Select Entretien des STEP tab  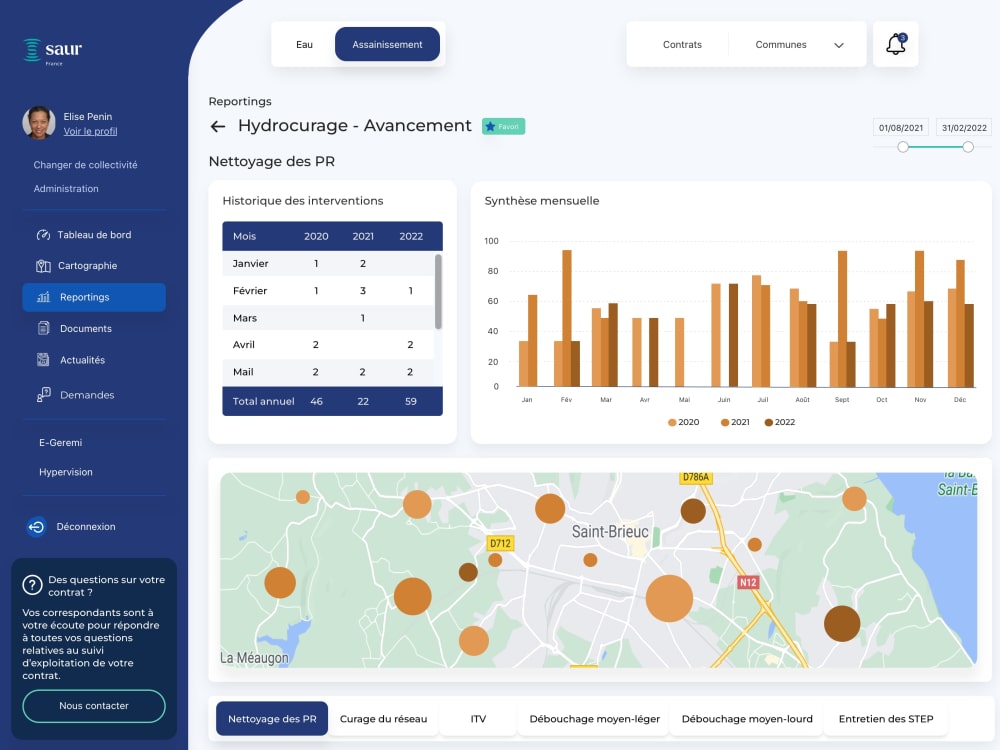pos(886,719)
